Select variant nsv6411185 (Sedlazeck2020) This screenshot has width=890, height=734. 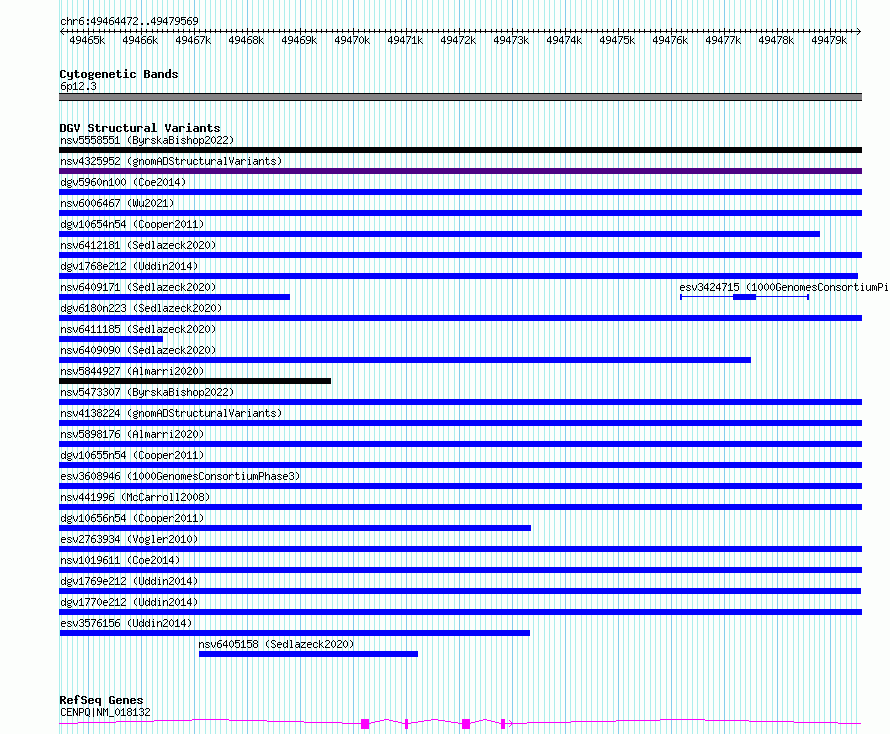click(x=138, y=329)
